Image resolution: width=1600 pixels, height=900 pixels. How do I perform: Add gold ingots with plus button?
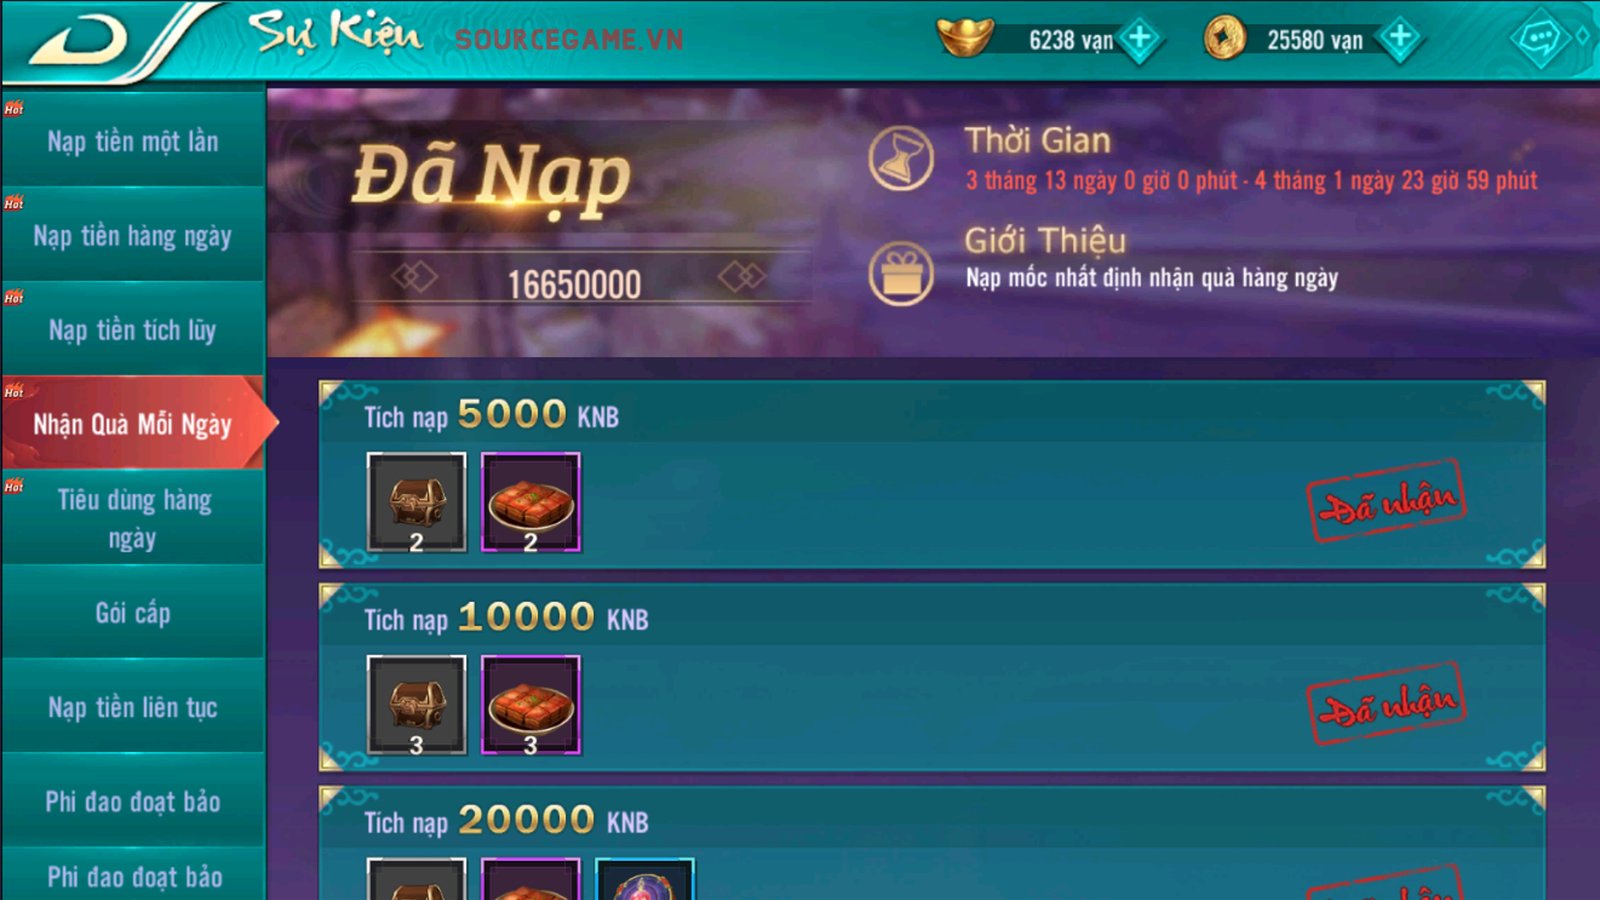[1139, 39]
